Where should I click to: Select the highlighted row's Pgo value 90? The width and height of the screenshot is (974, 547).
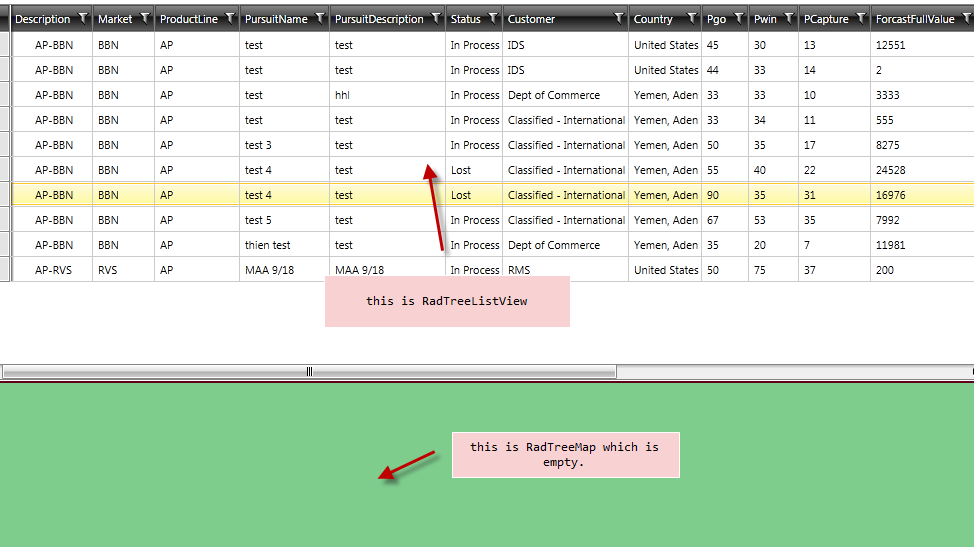click(712, 195)
